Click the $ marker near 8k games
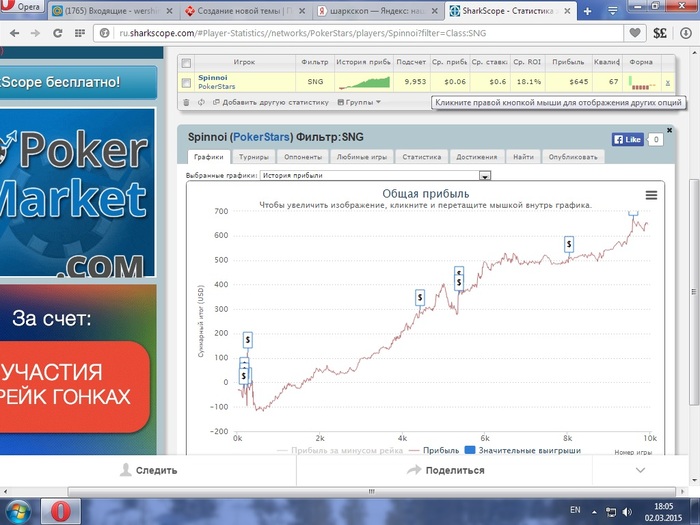Image resolution: width=700 pixels, height=525 pixels. pos(569,244)
